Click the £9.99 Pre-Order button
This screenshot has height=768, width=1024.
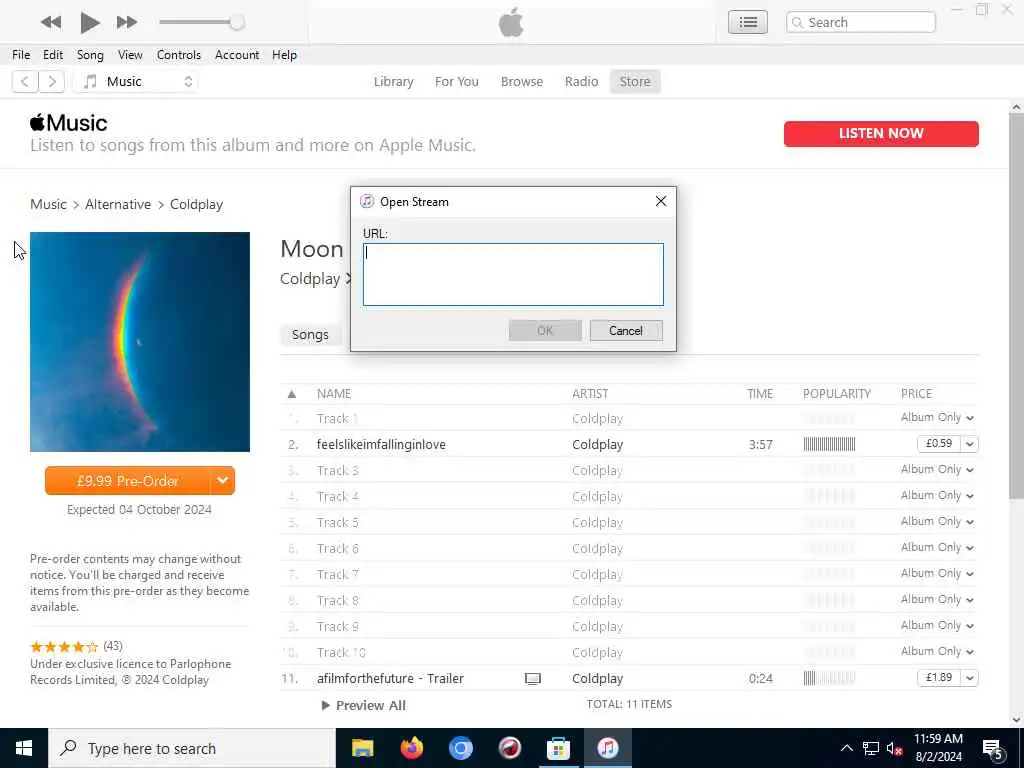[x=127, y=481]
